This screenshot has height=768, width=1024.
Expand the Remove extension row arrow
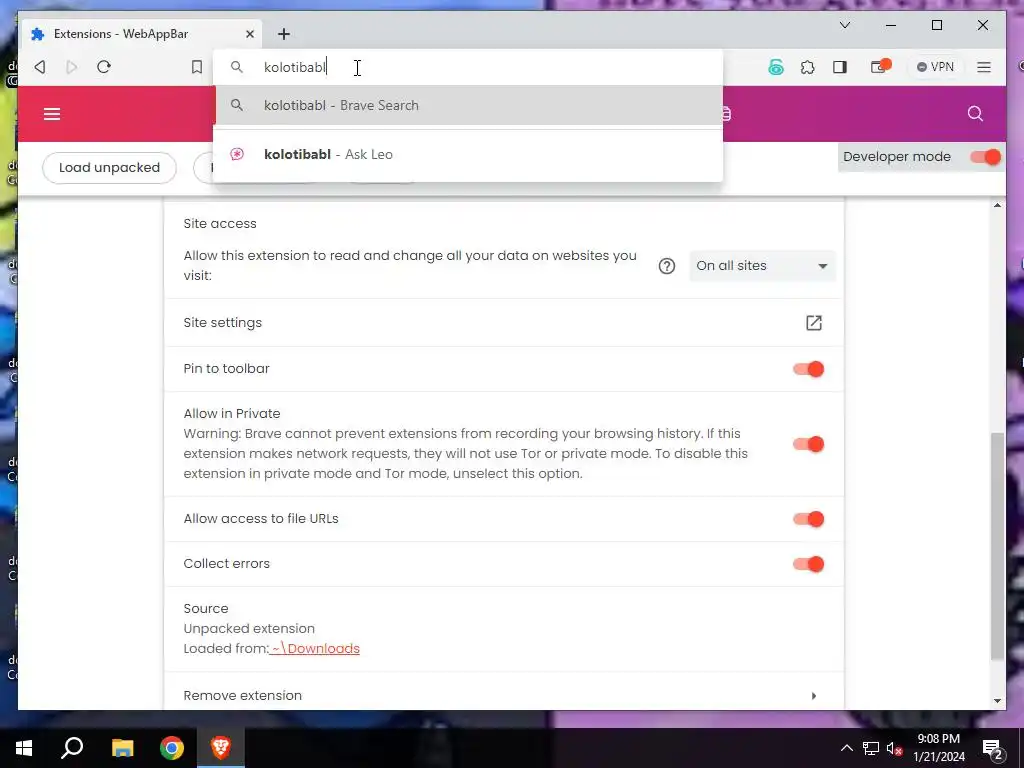click(x=814, y=696)
